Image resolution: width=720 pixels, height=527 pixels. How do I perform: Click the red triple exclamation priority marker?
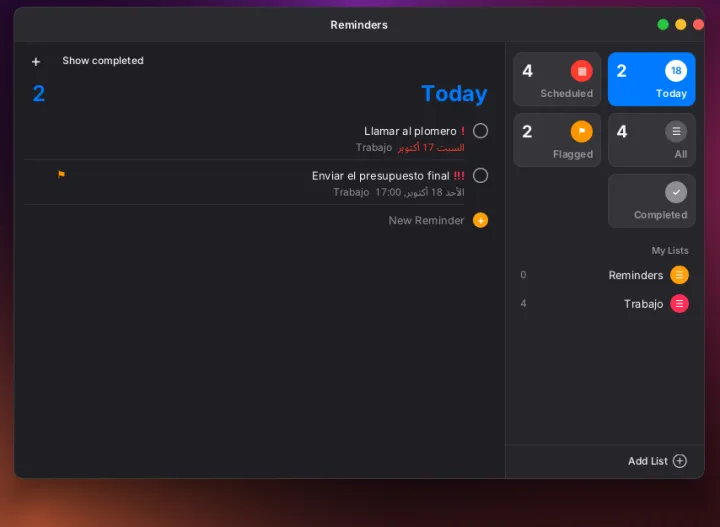pos(459,175)
